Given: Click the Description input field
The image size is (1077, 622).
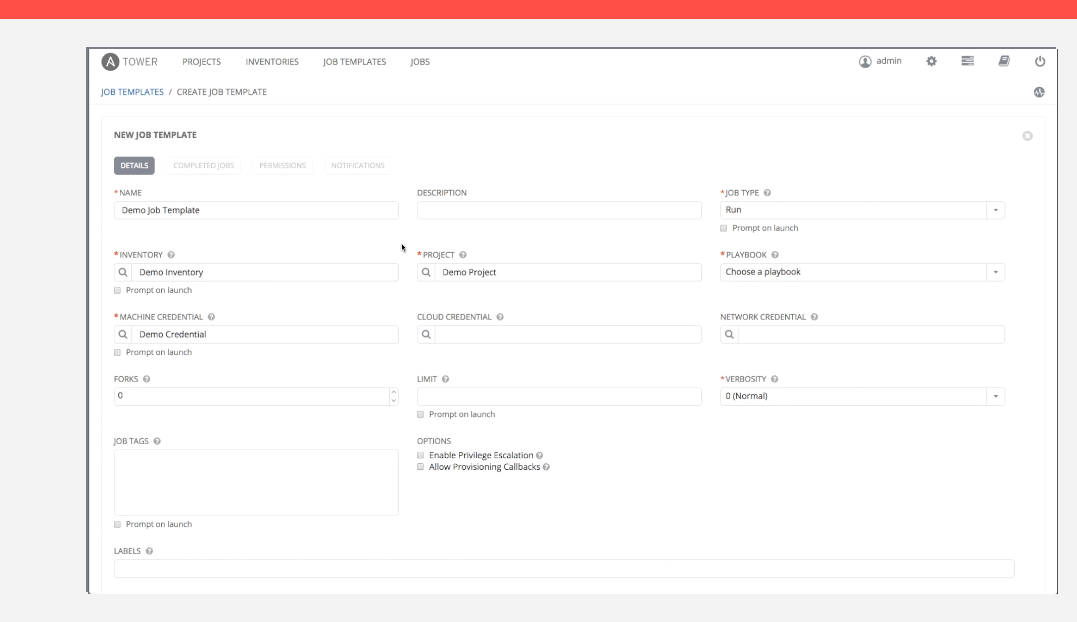Looking at the screenshot, I should (x=559, y=210).
